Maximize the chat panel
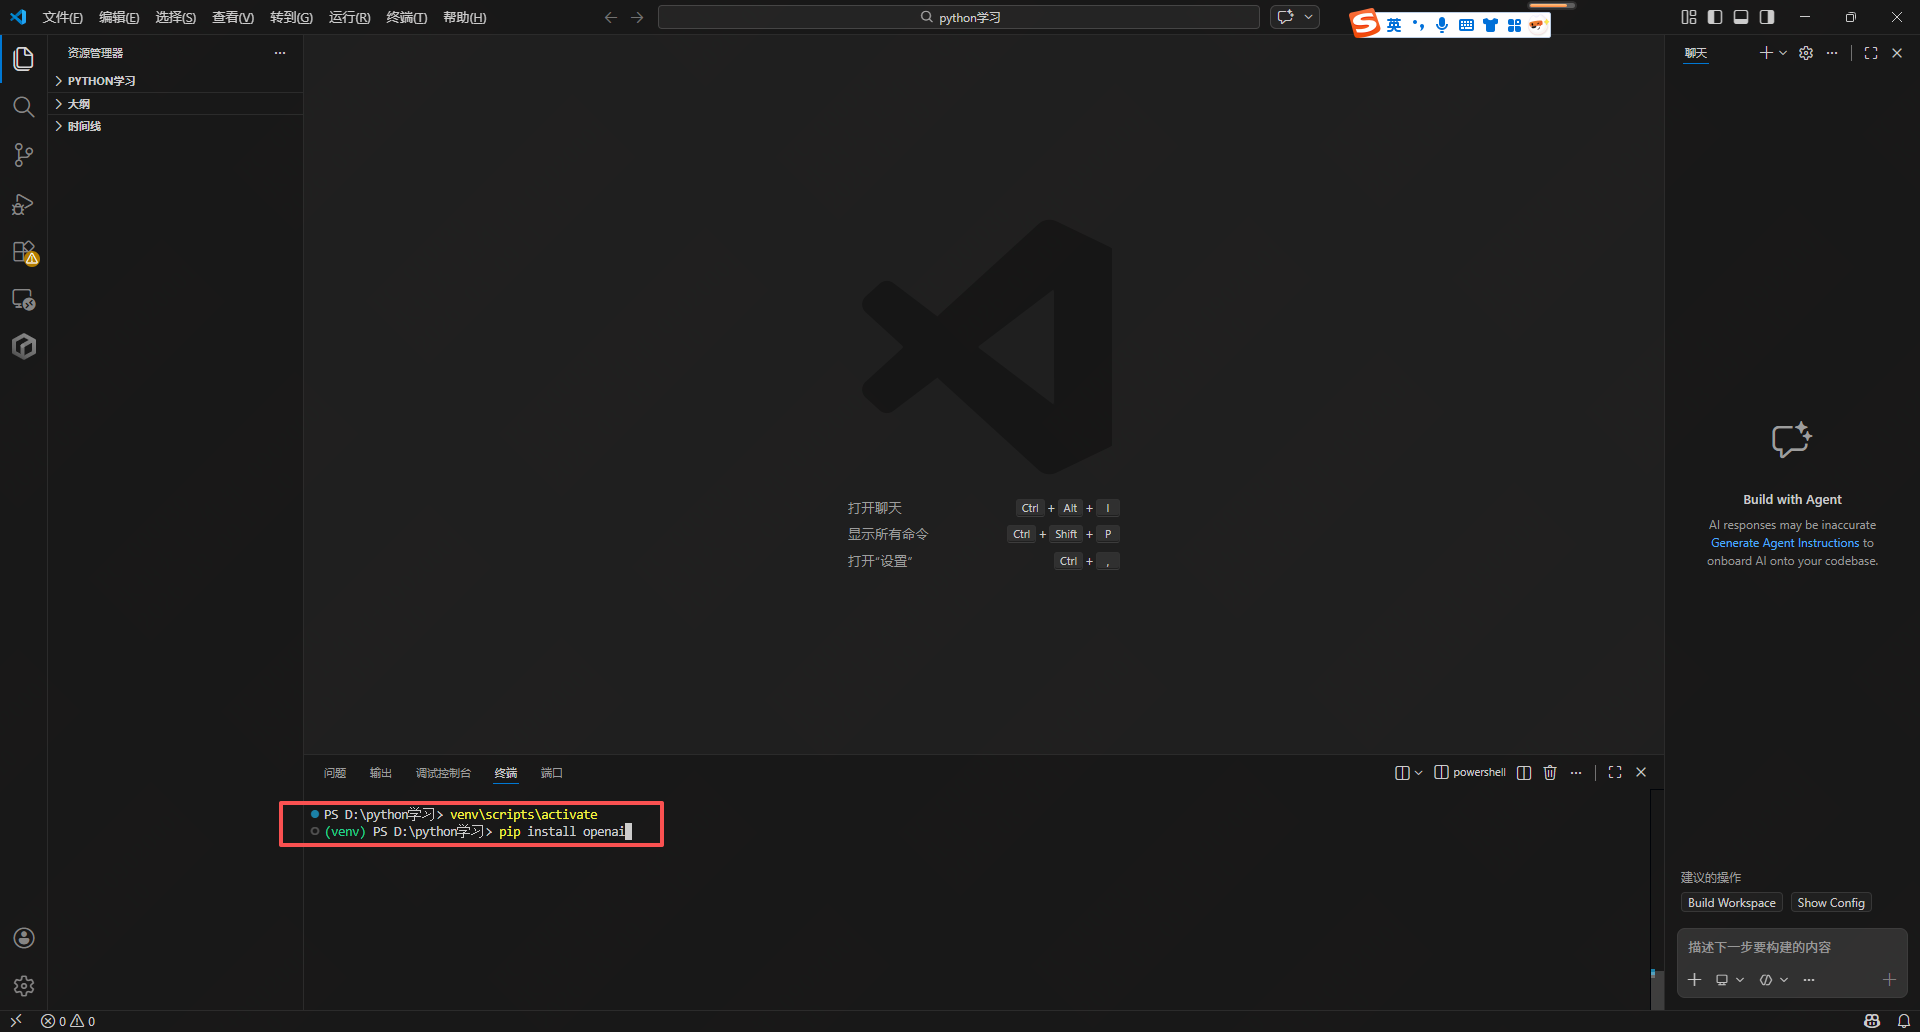 pos(1871,53)
